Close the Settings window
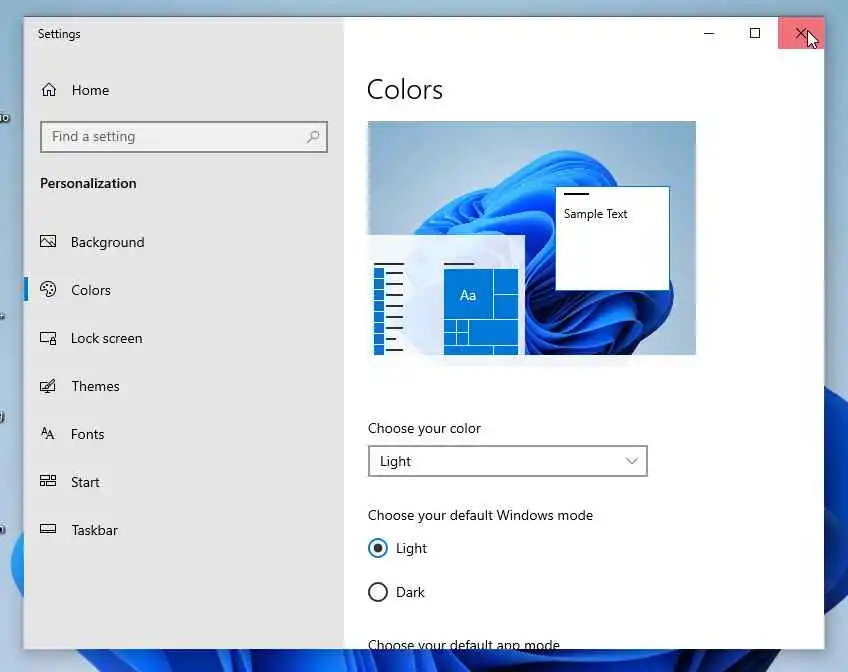848x672 pixels. pyautogui.click(x=801, y=34)
